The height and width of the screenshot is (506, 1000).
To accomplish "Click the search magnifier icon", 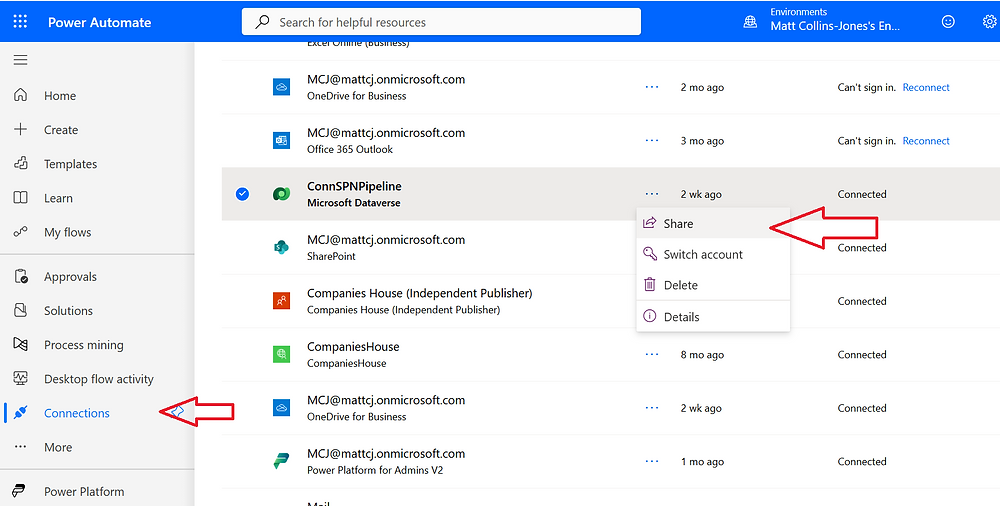I will pyautogui.click(x=261, y=22).
